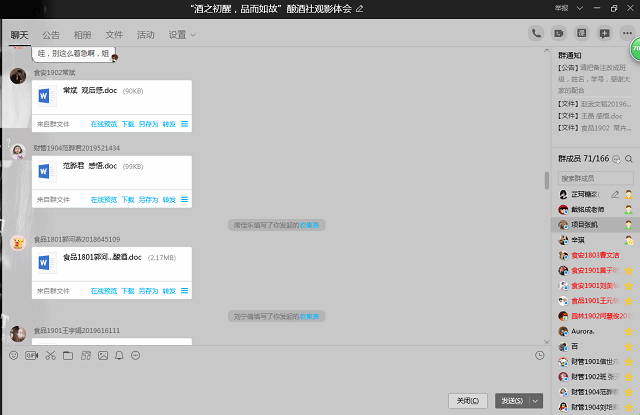
Task: Switch to the 公告 tab
Action: pos(51,35)
